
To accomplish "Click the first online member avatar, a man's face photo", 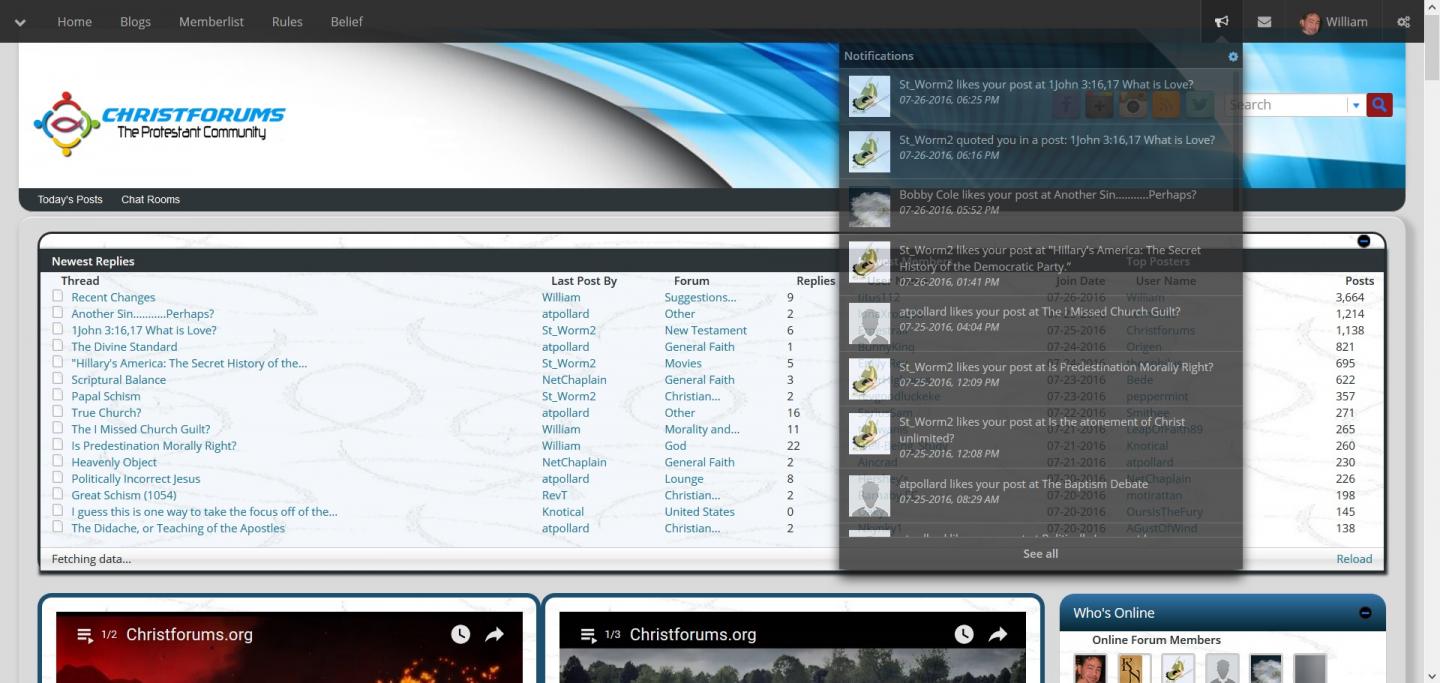I will 1090,668.
